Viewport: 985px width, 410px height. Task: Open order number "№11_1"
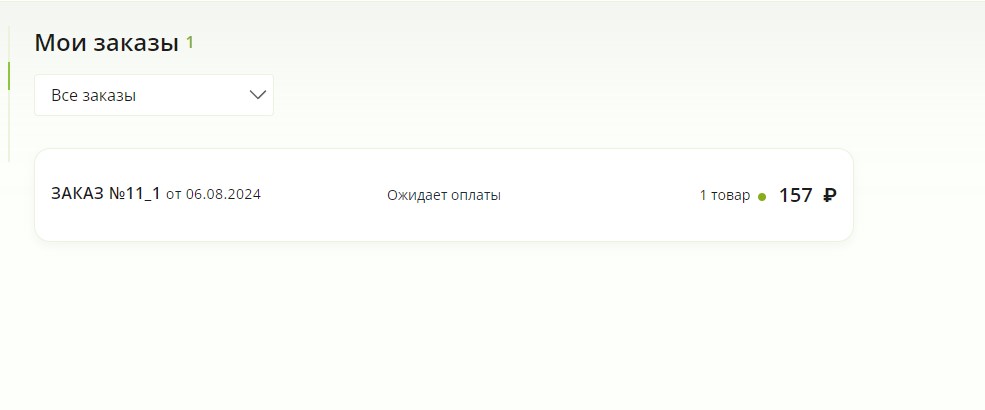click(135, 193)
